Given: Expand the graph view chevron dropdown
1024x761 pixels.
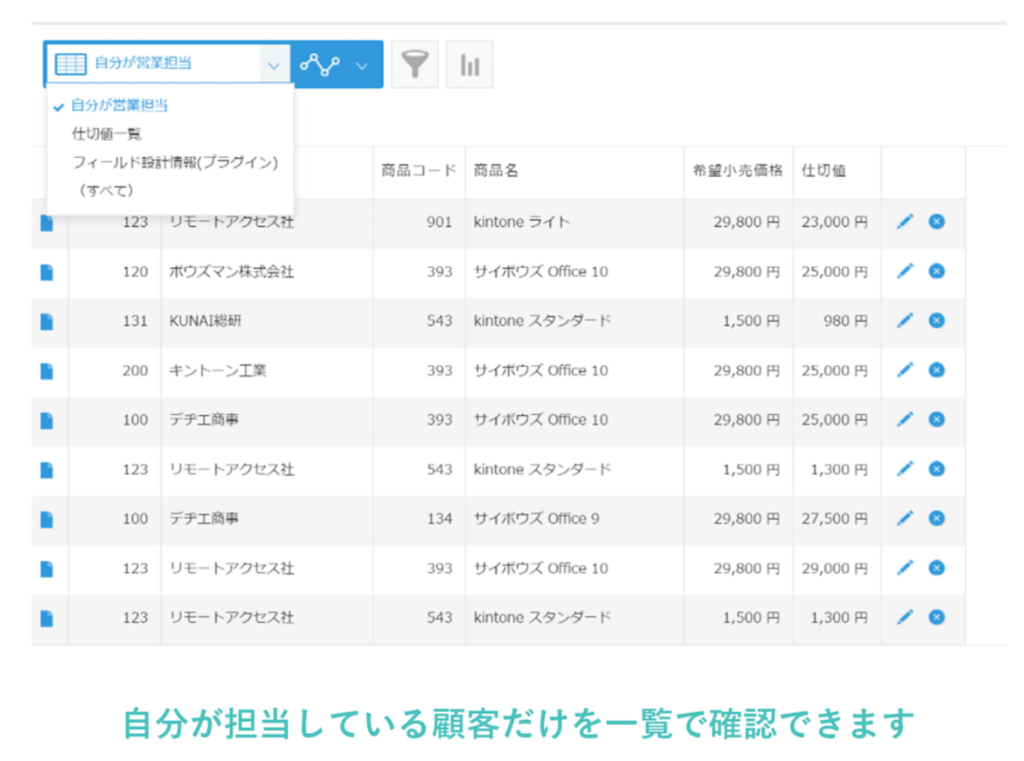Looking at the screenshot, I should pos(362,65).
